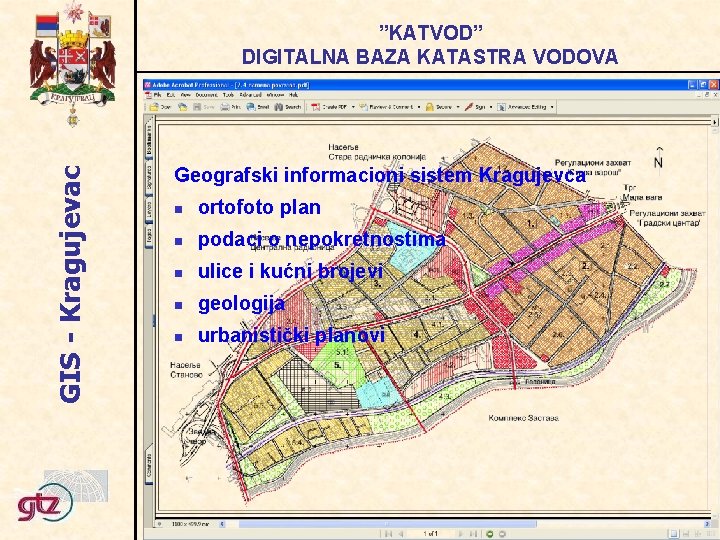Click the vertical 'GIS - Kragujevac' sidebar text
This screenshot has width=720, height=540.
click(71, 284)
